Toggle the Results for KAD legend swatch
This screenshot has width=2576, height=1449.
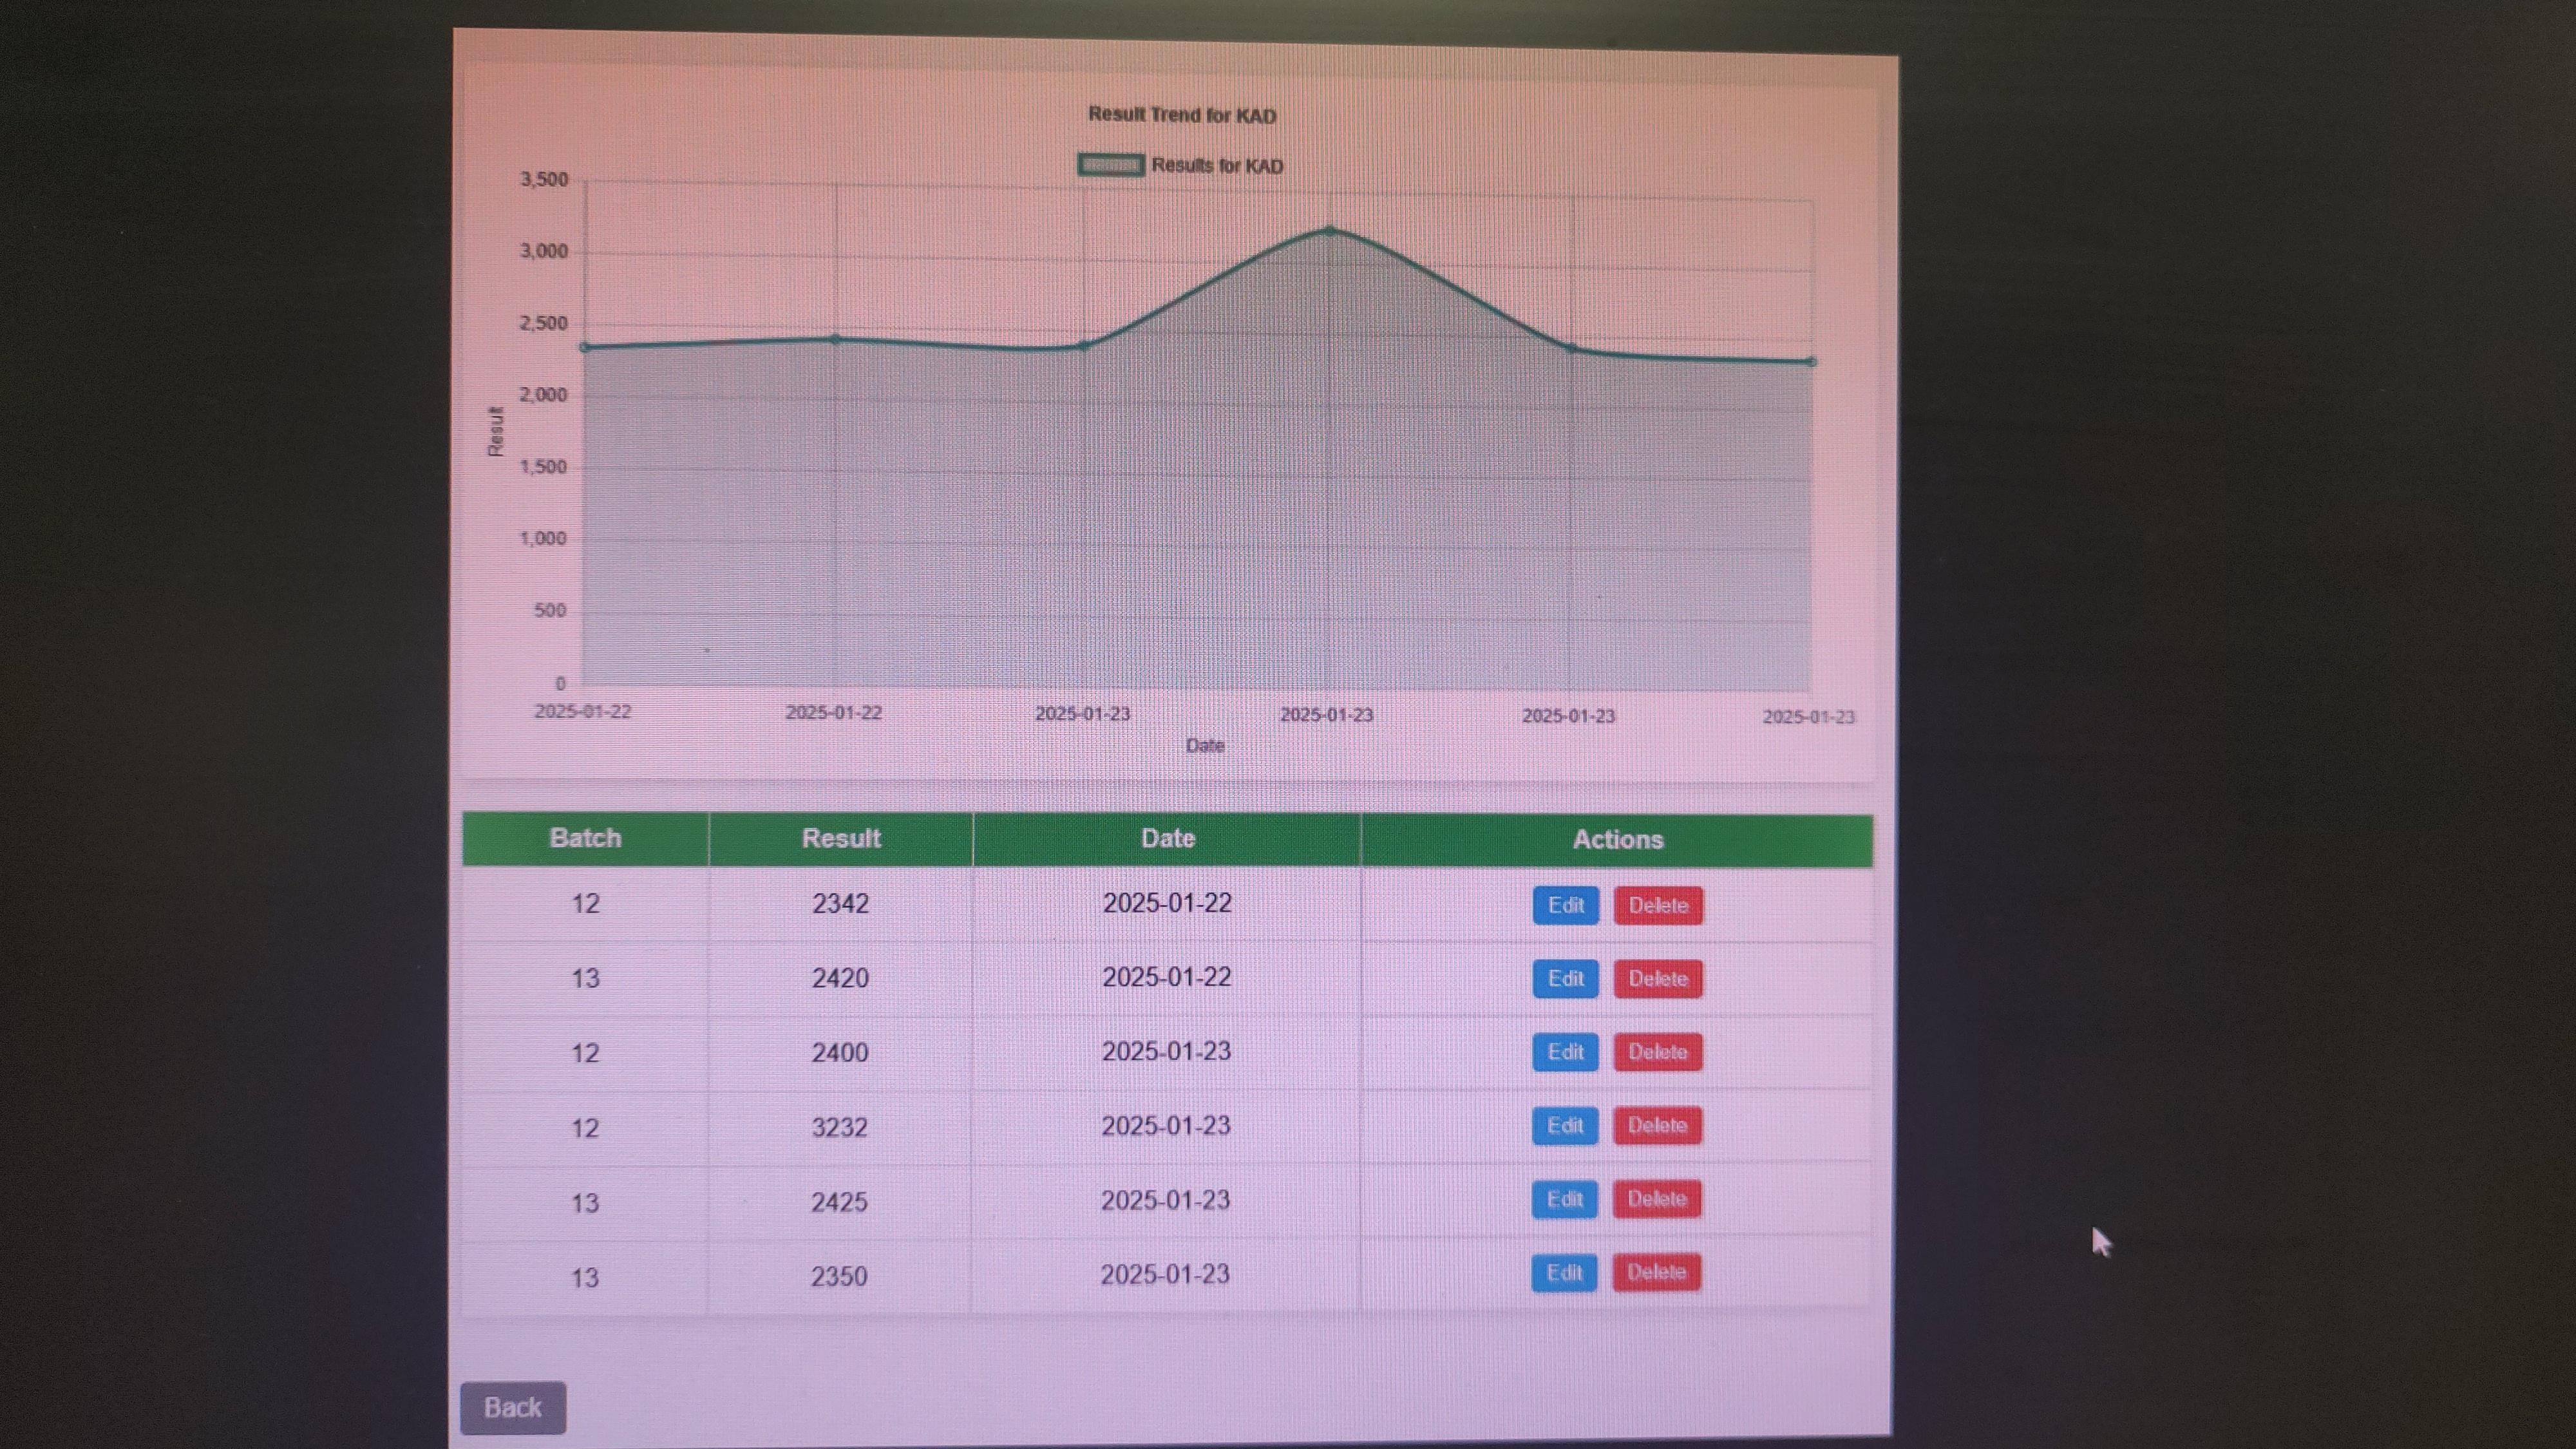(x=1110, y=165)
